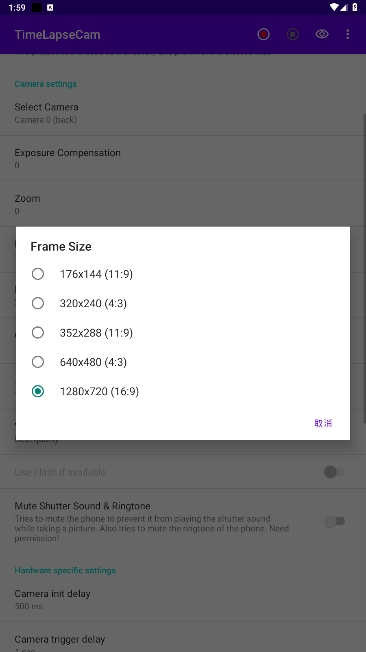
Task: Pick the 640x480 (4:3) frame size
Action: pyautogui.click(x=183, y=362)
